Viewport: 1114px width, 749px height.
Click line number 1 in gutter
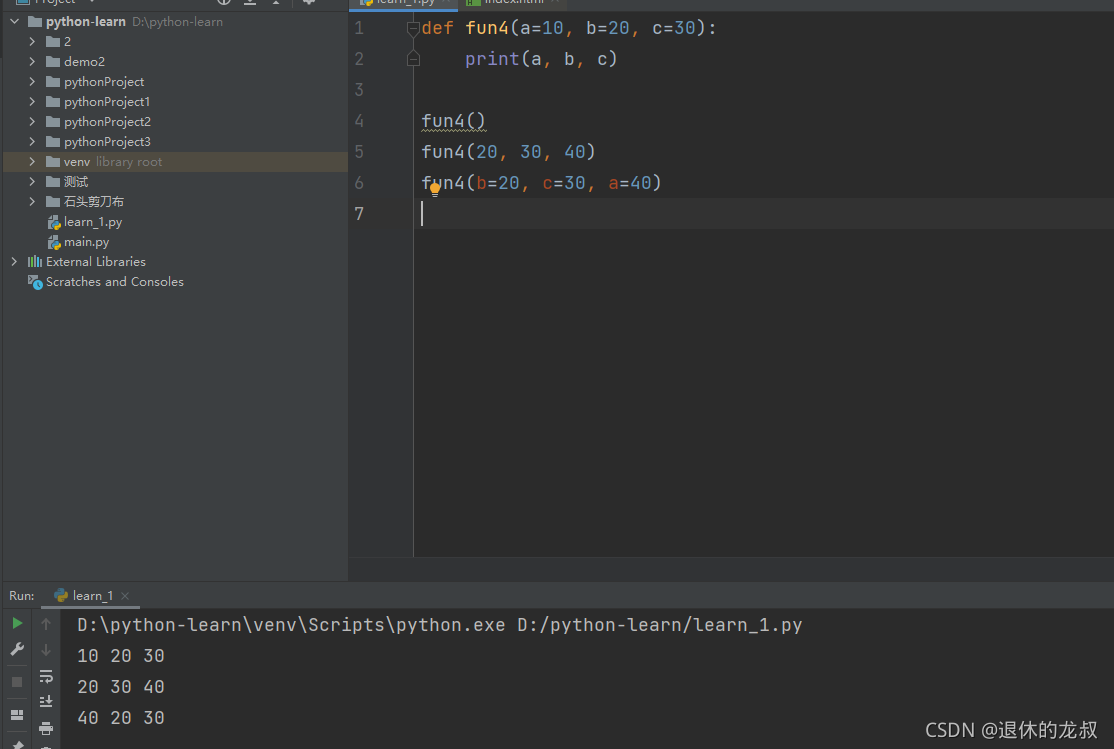pos(359,28)
